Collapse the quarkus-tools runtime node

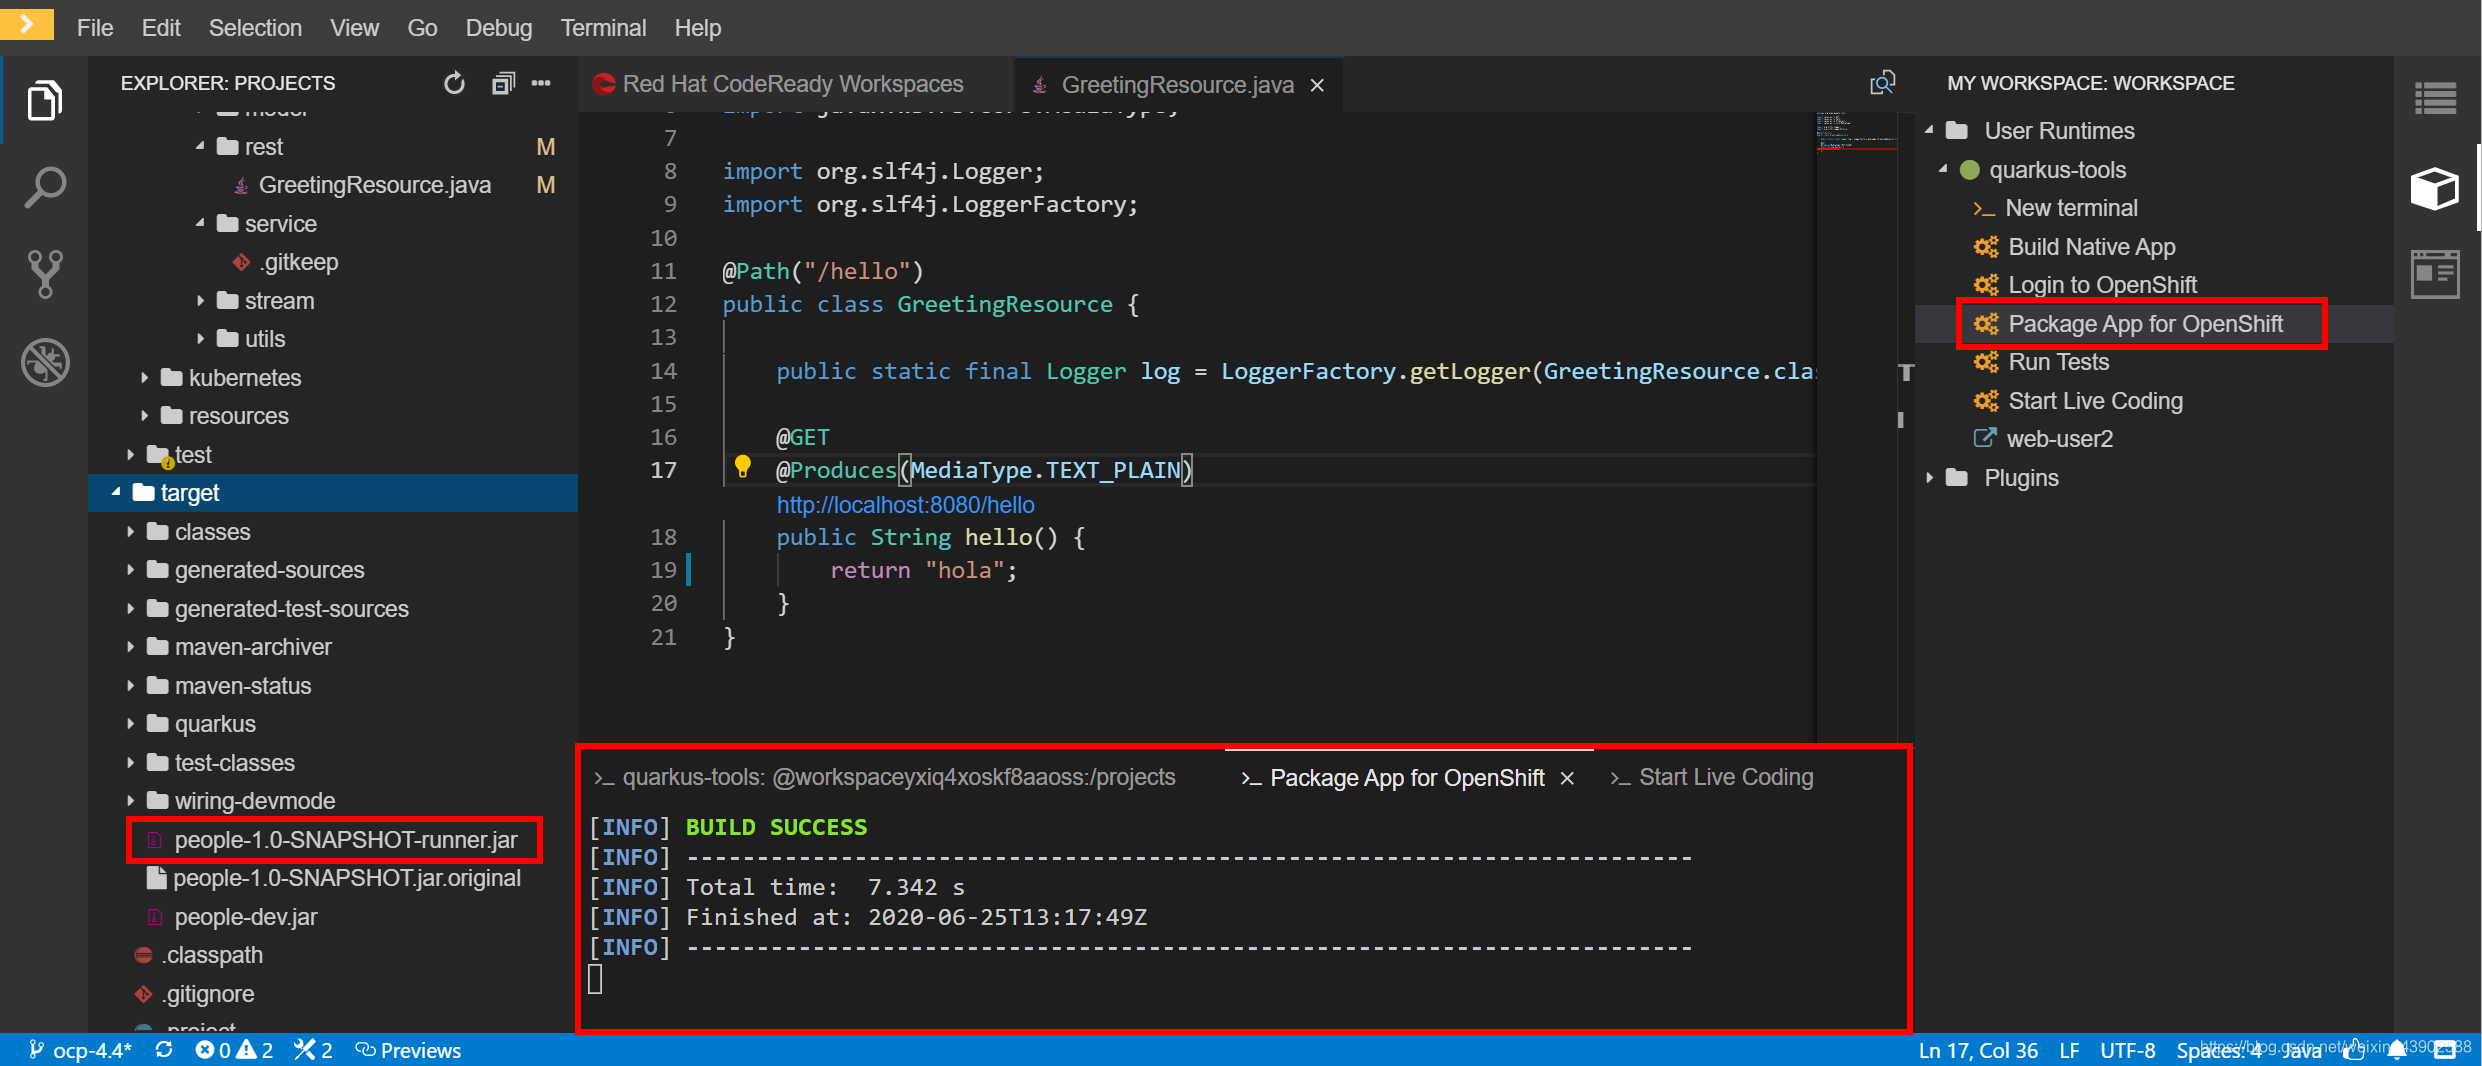point(1944,169)
